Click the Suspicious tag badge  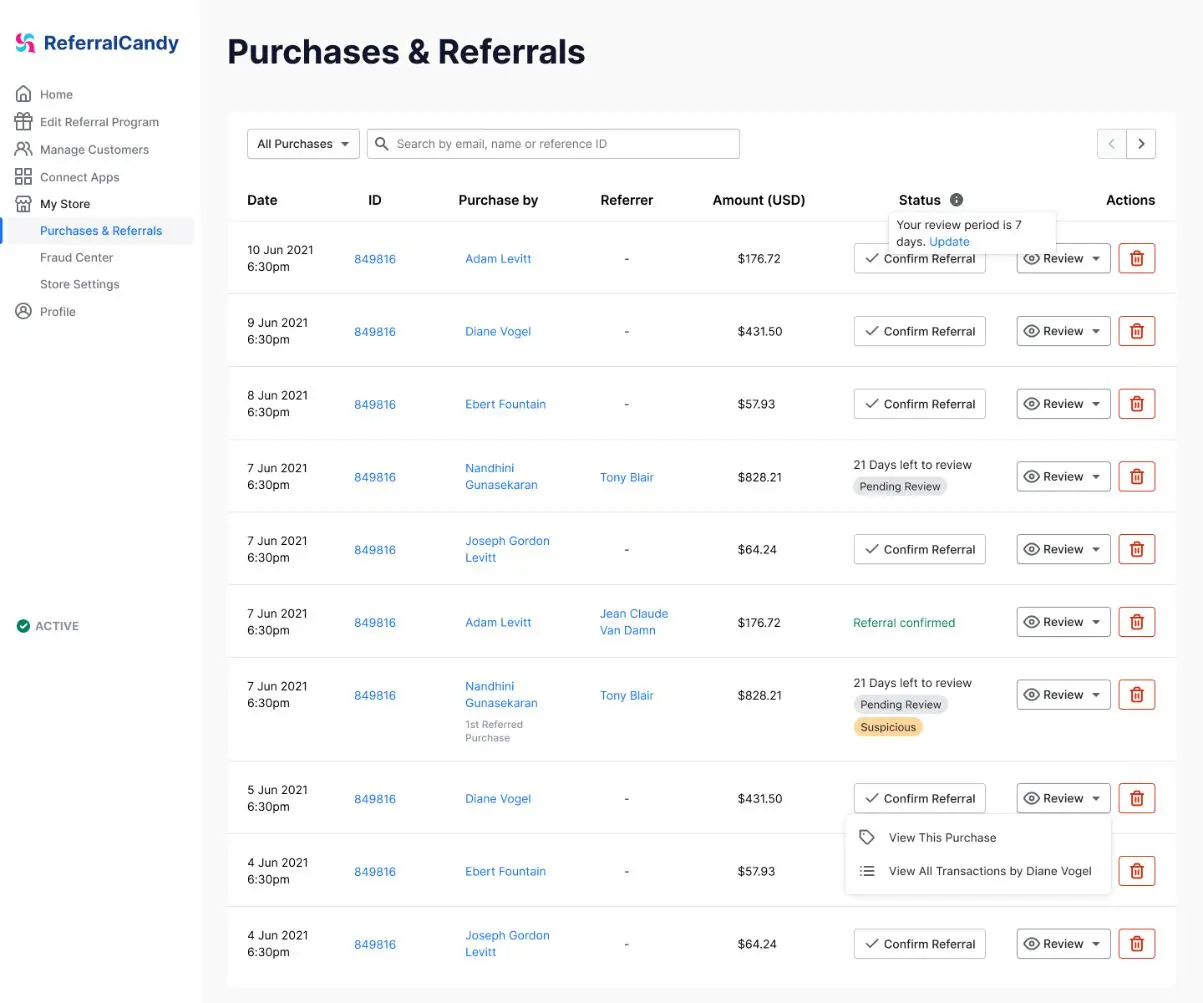pos(888,727)
